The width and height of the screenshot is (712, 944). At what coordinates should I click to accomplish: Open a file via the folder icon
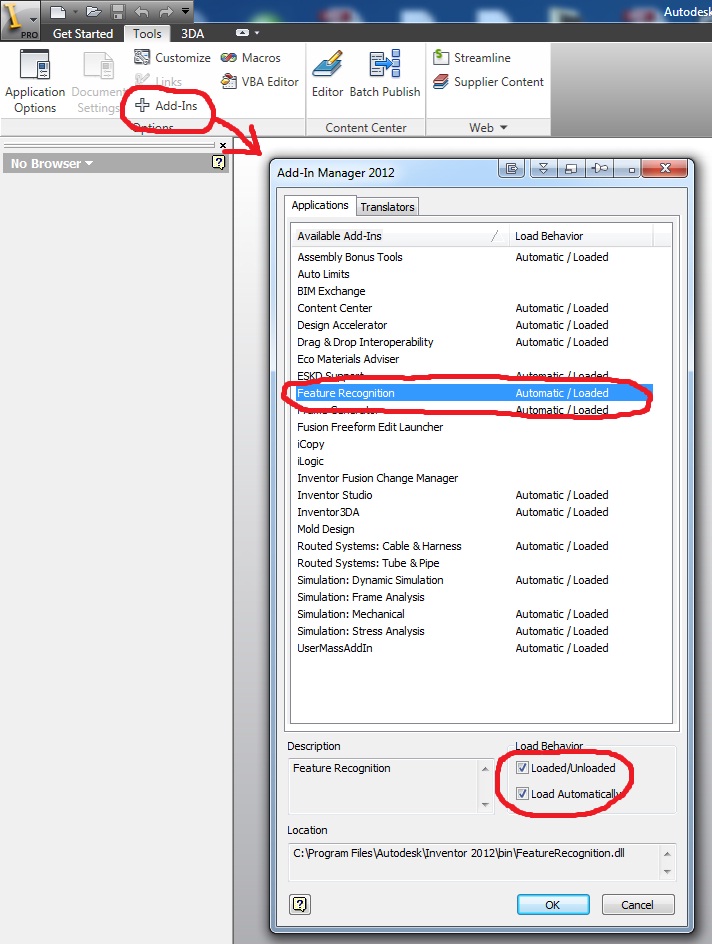tap(93, 11)
